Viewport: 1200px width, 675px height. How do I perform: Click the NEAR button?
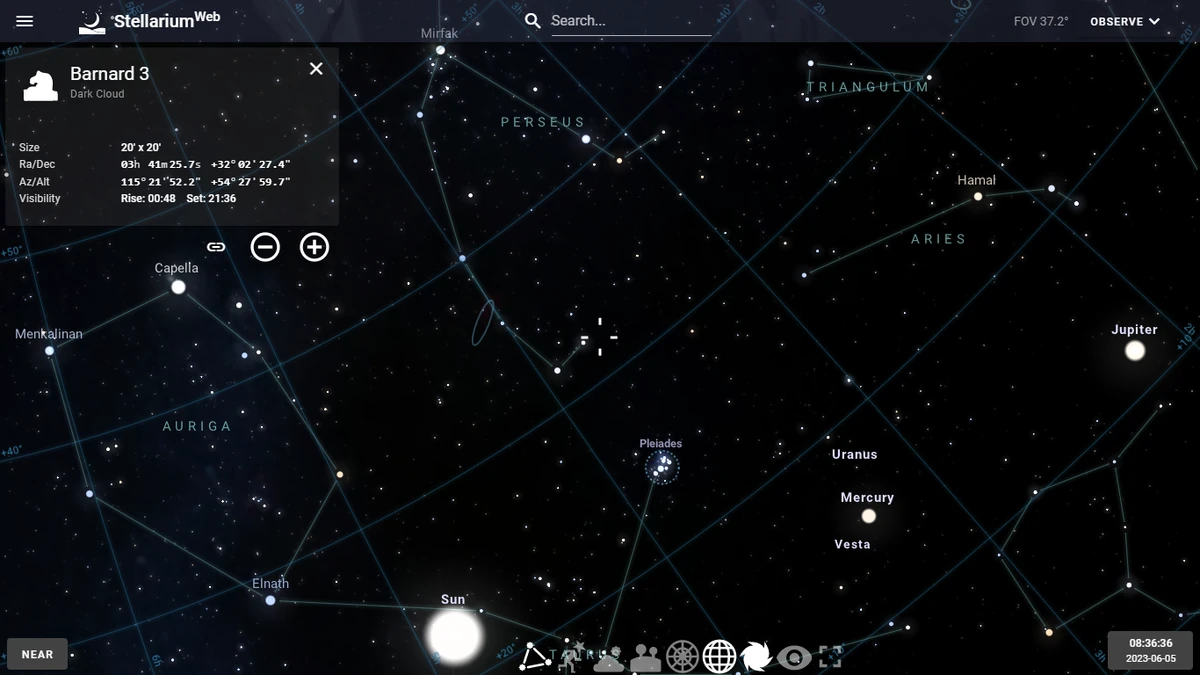[37, 653]
